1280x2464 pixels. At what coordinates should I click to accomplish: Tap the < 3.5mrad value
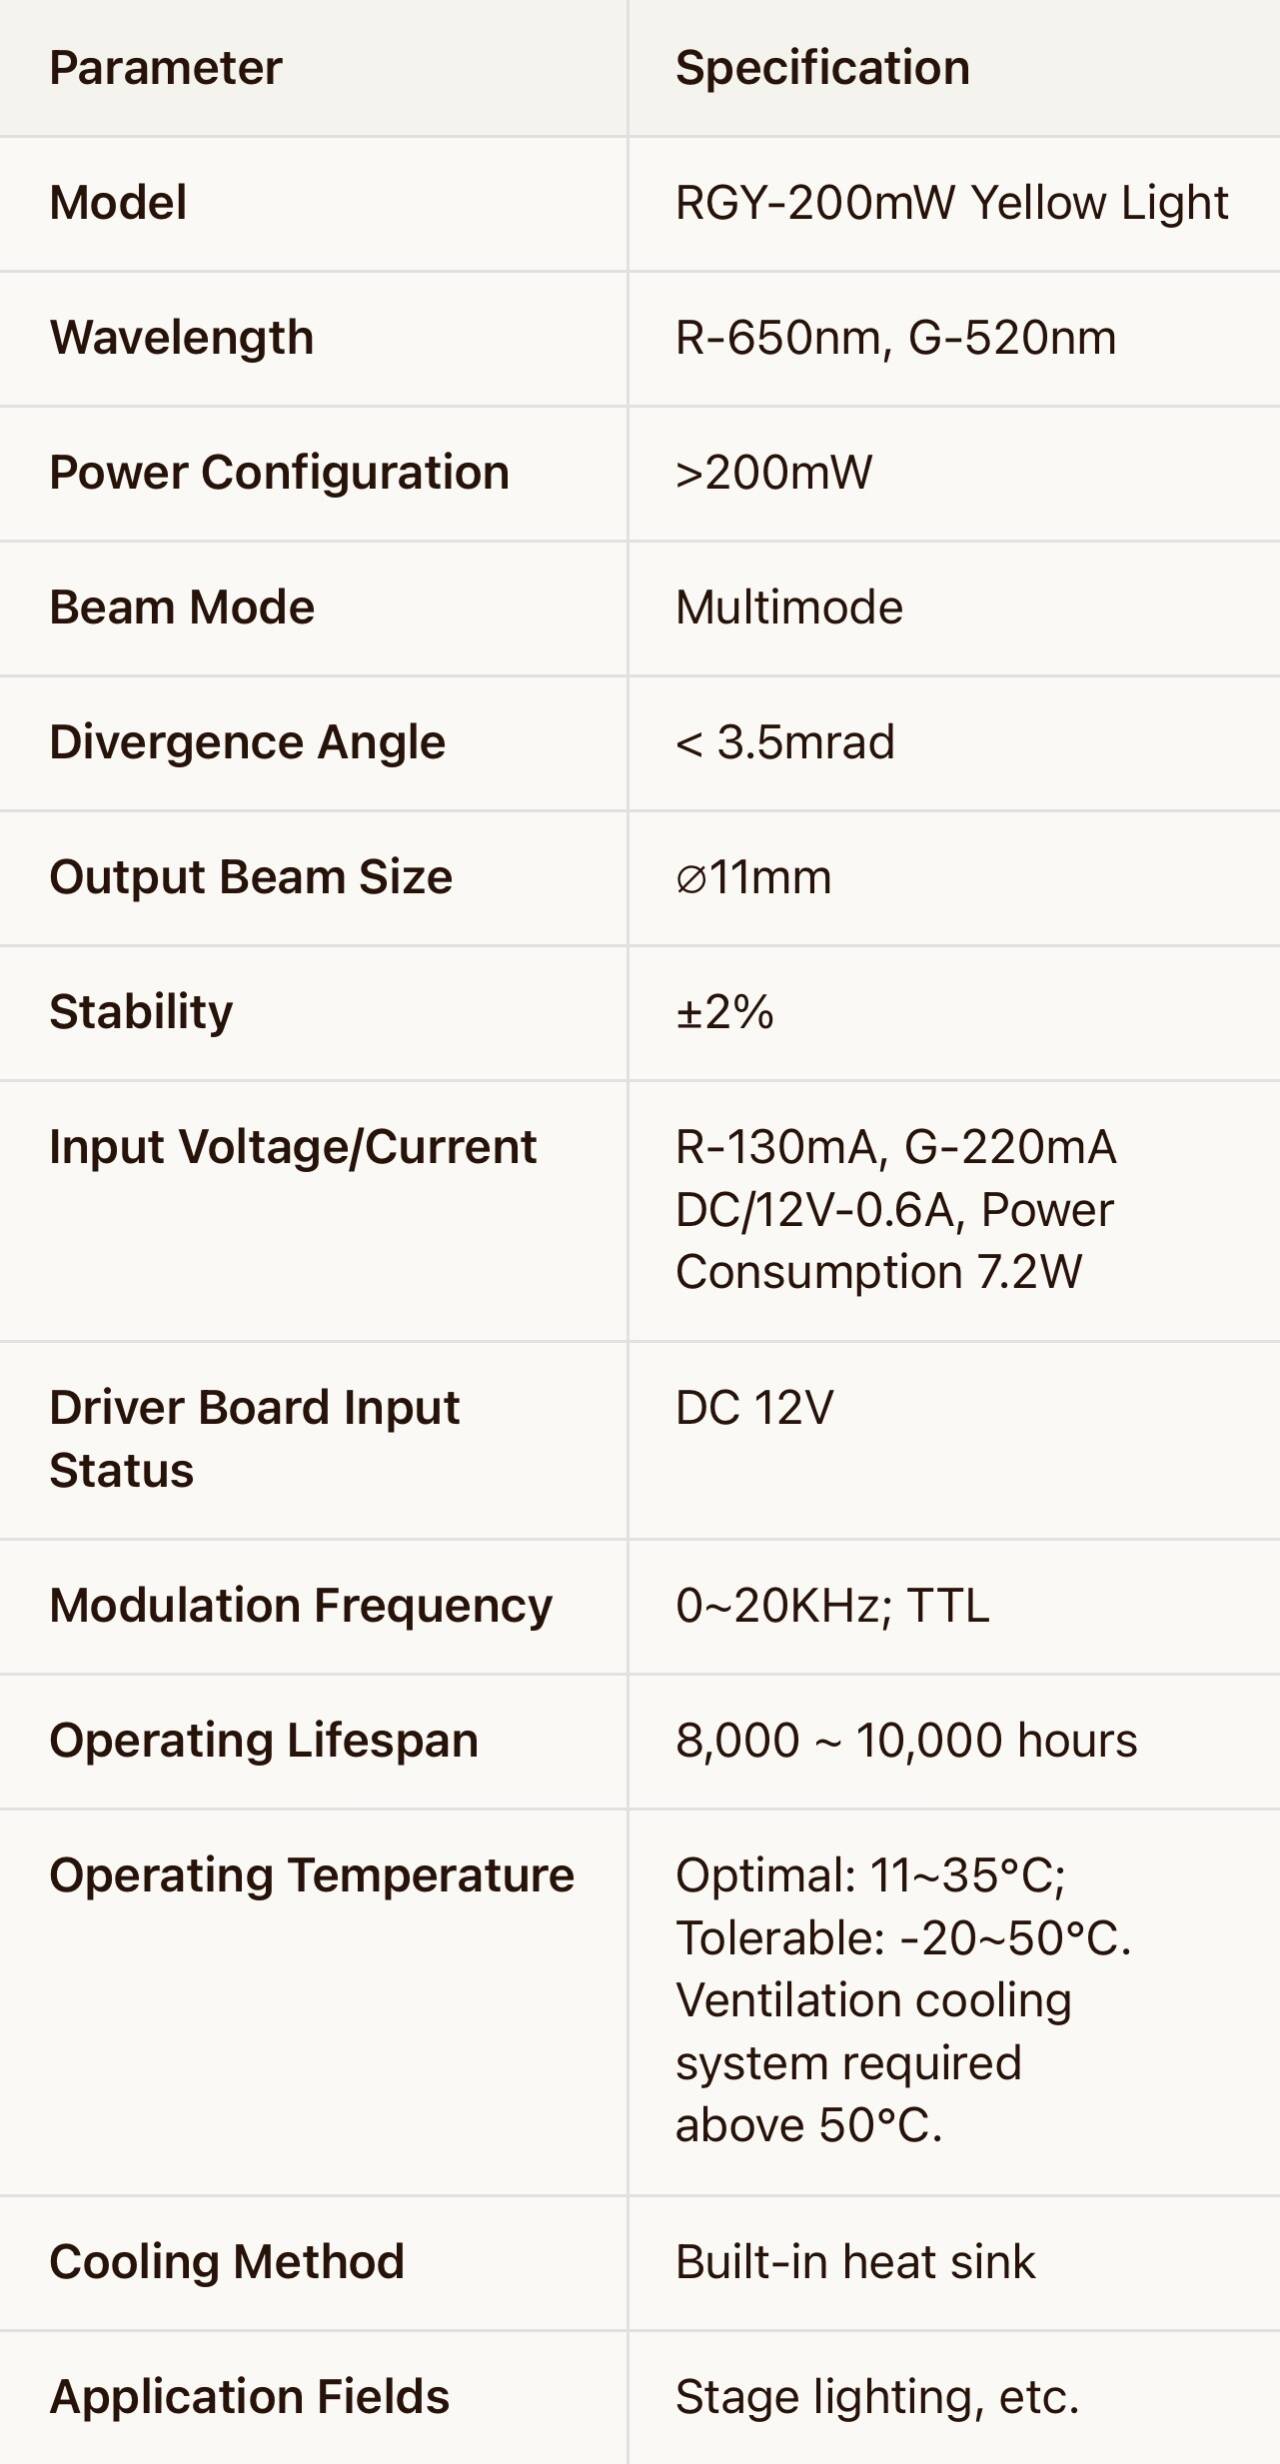tap(785, 743)
